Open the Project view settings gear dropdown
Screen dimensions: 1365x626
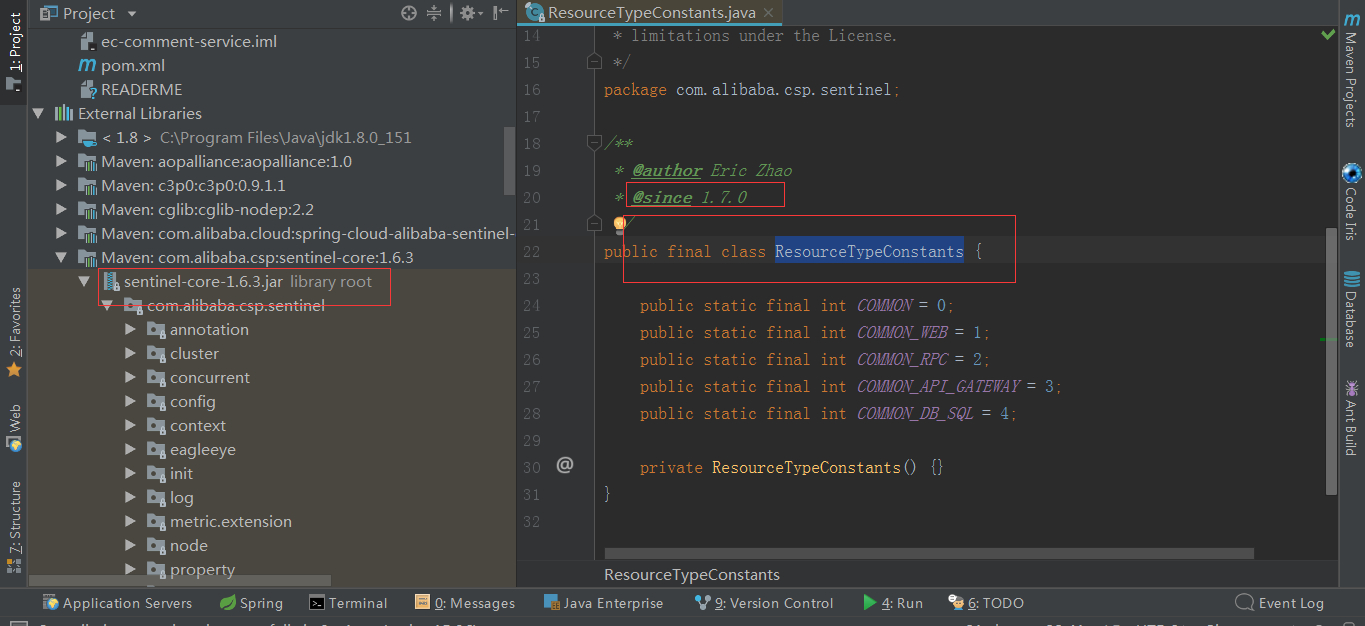tap(466, 13)
